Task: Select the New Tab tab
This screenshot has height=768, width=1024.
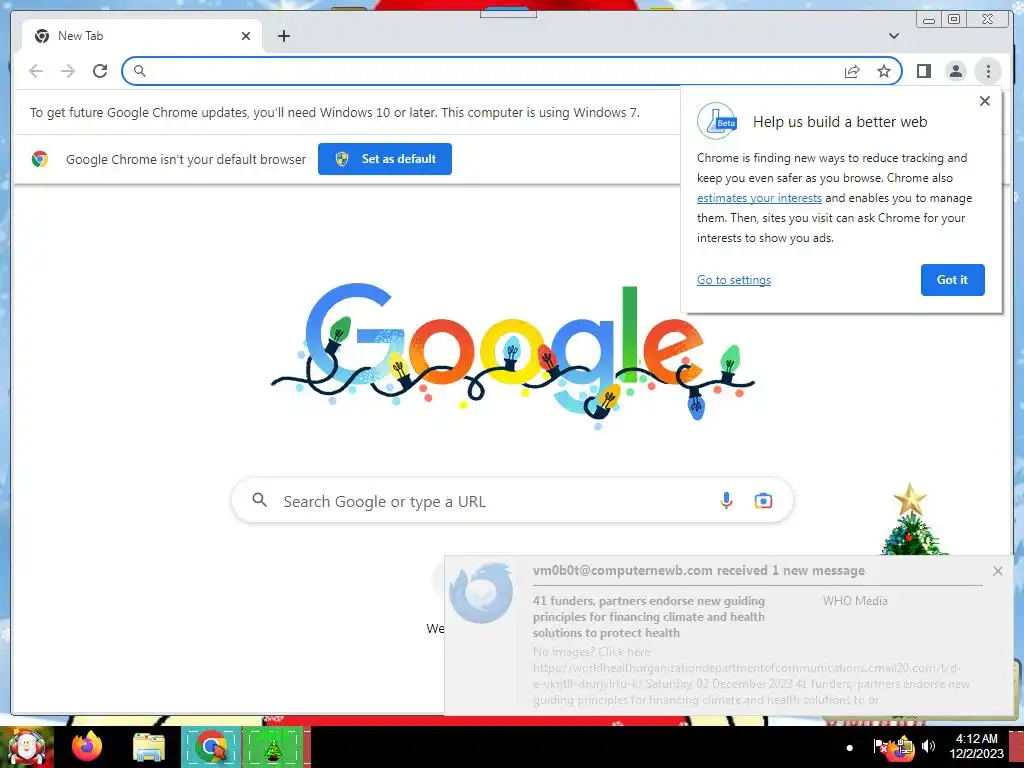Action: [142, 36]
